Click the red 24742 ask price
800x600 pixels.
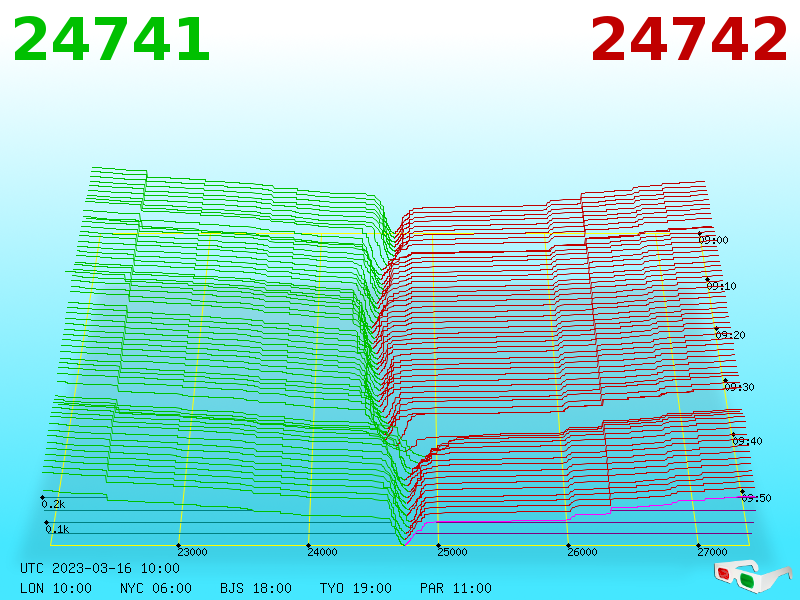[689, 39]
